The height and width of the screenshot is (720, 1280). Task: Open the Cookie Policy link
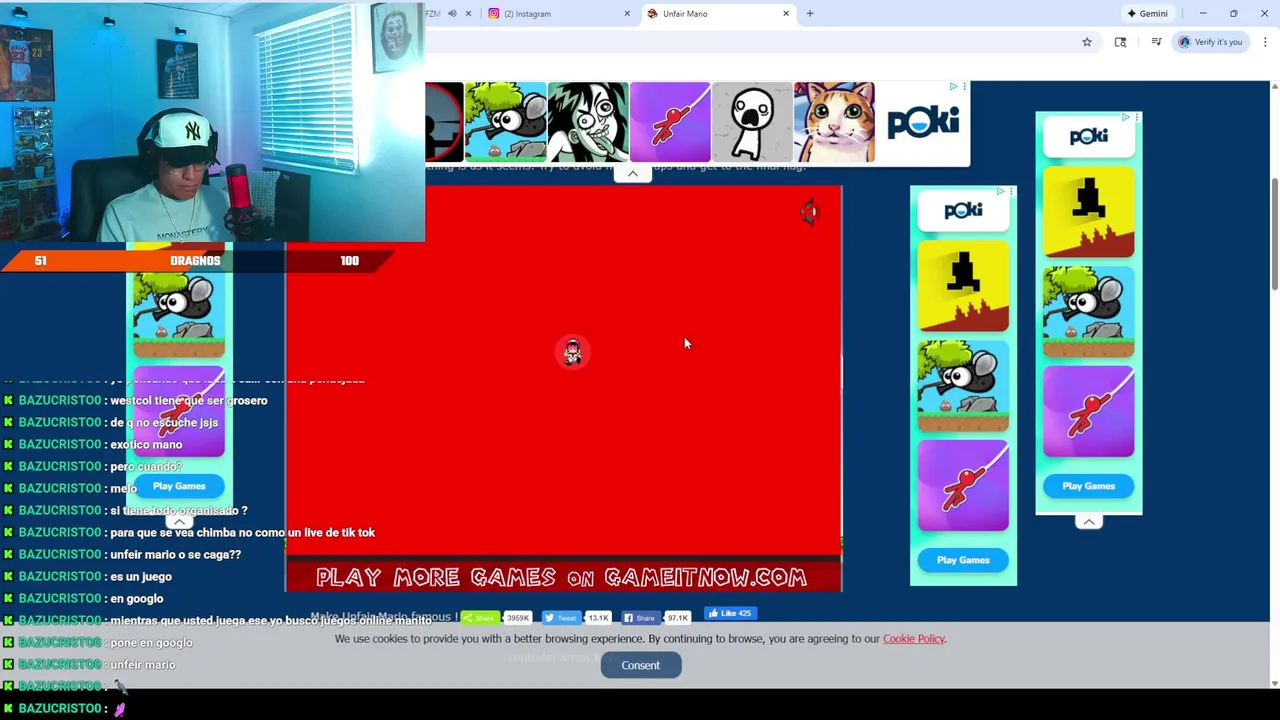tap(913, 639)
